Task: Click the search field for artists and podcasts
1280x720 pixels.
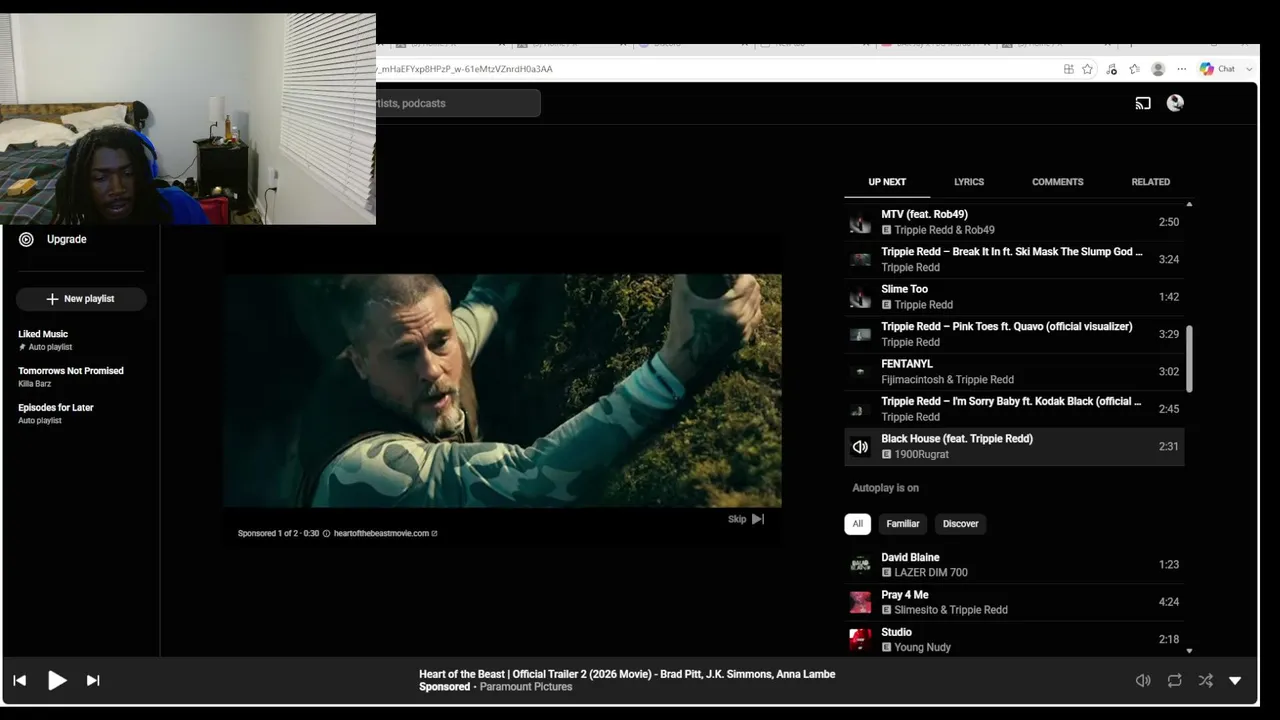Action: coord(458,103)
